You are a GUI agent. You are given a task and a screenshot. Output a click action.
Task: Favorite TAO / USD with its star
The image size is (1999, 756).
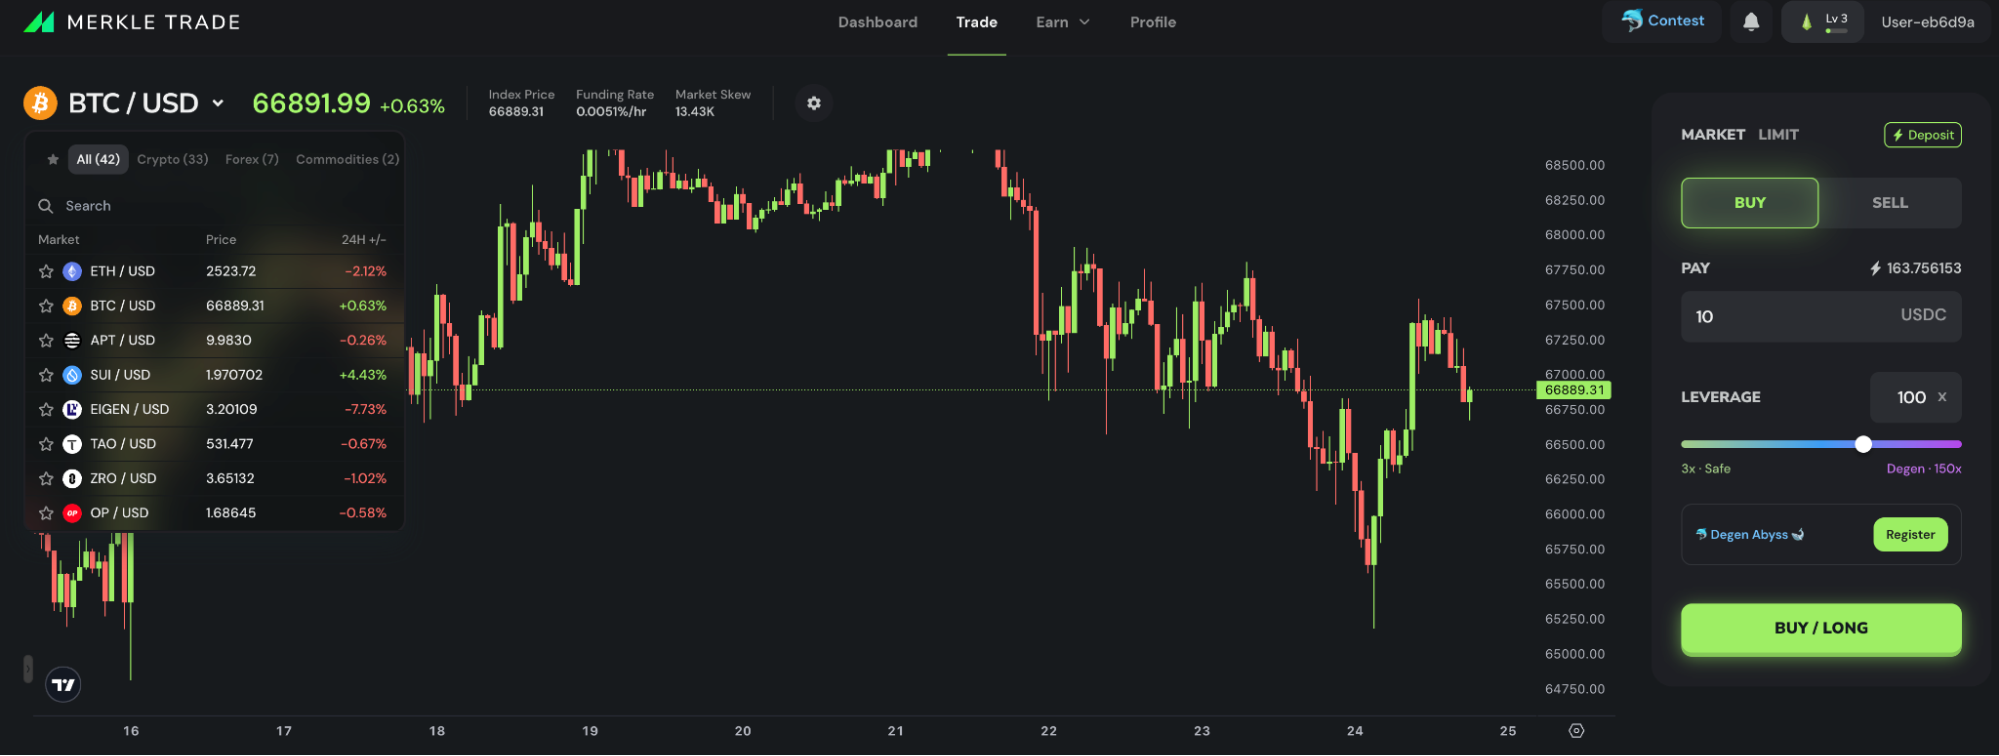tap(46, 444)
